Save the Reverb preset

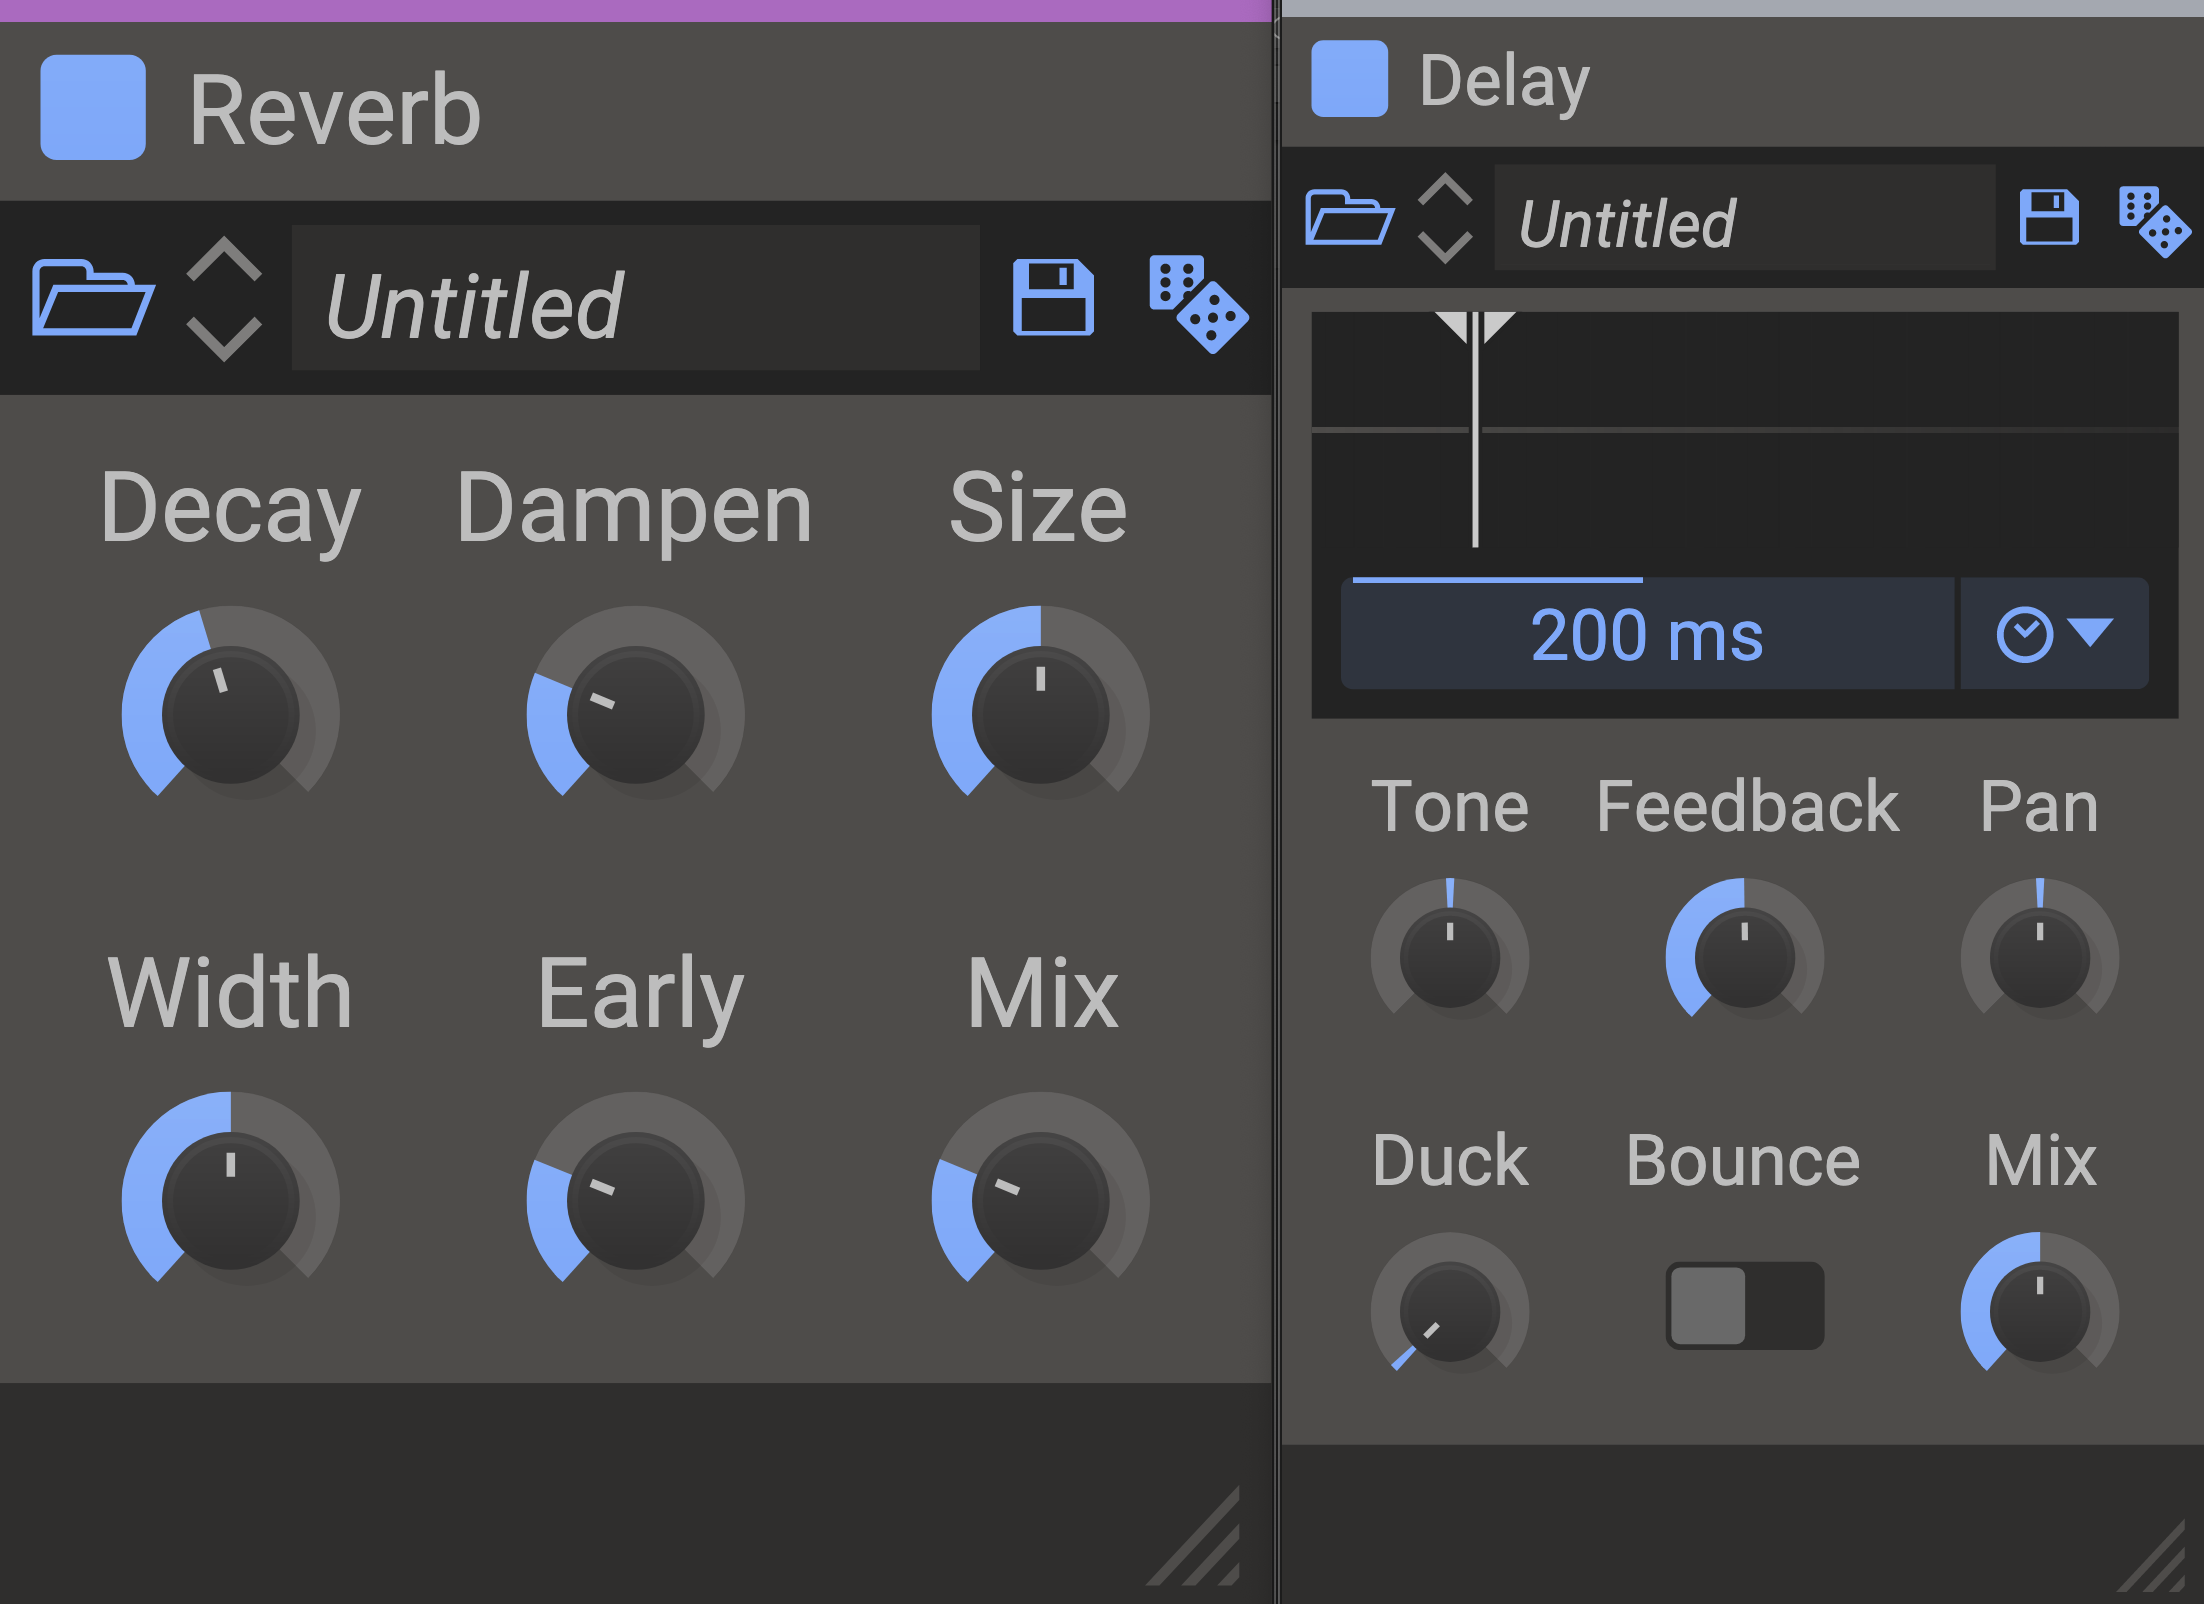tap(1053, 297)
